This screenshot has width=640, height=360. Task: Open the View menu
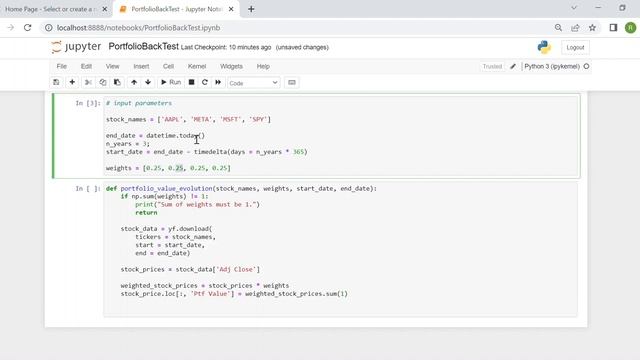point(113,66)
